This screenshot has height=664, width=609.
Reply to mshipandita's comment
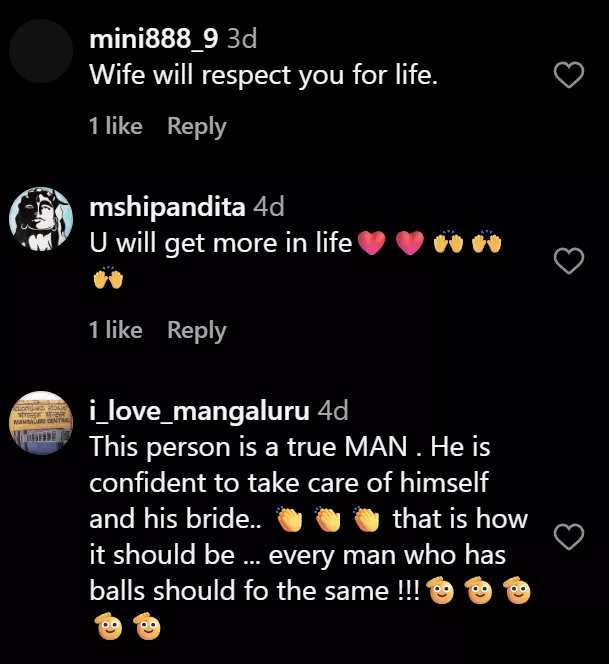pyautogui.click(x=196, y=331)
